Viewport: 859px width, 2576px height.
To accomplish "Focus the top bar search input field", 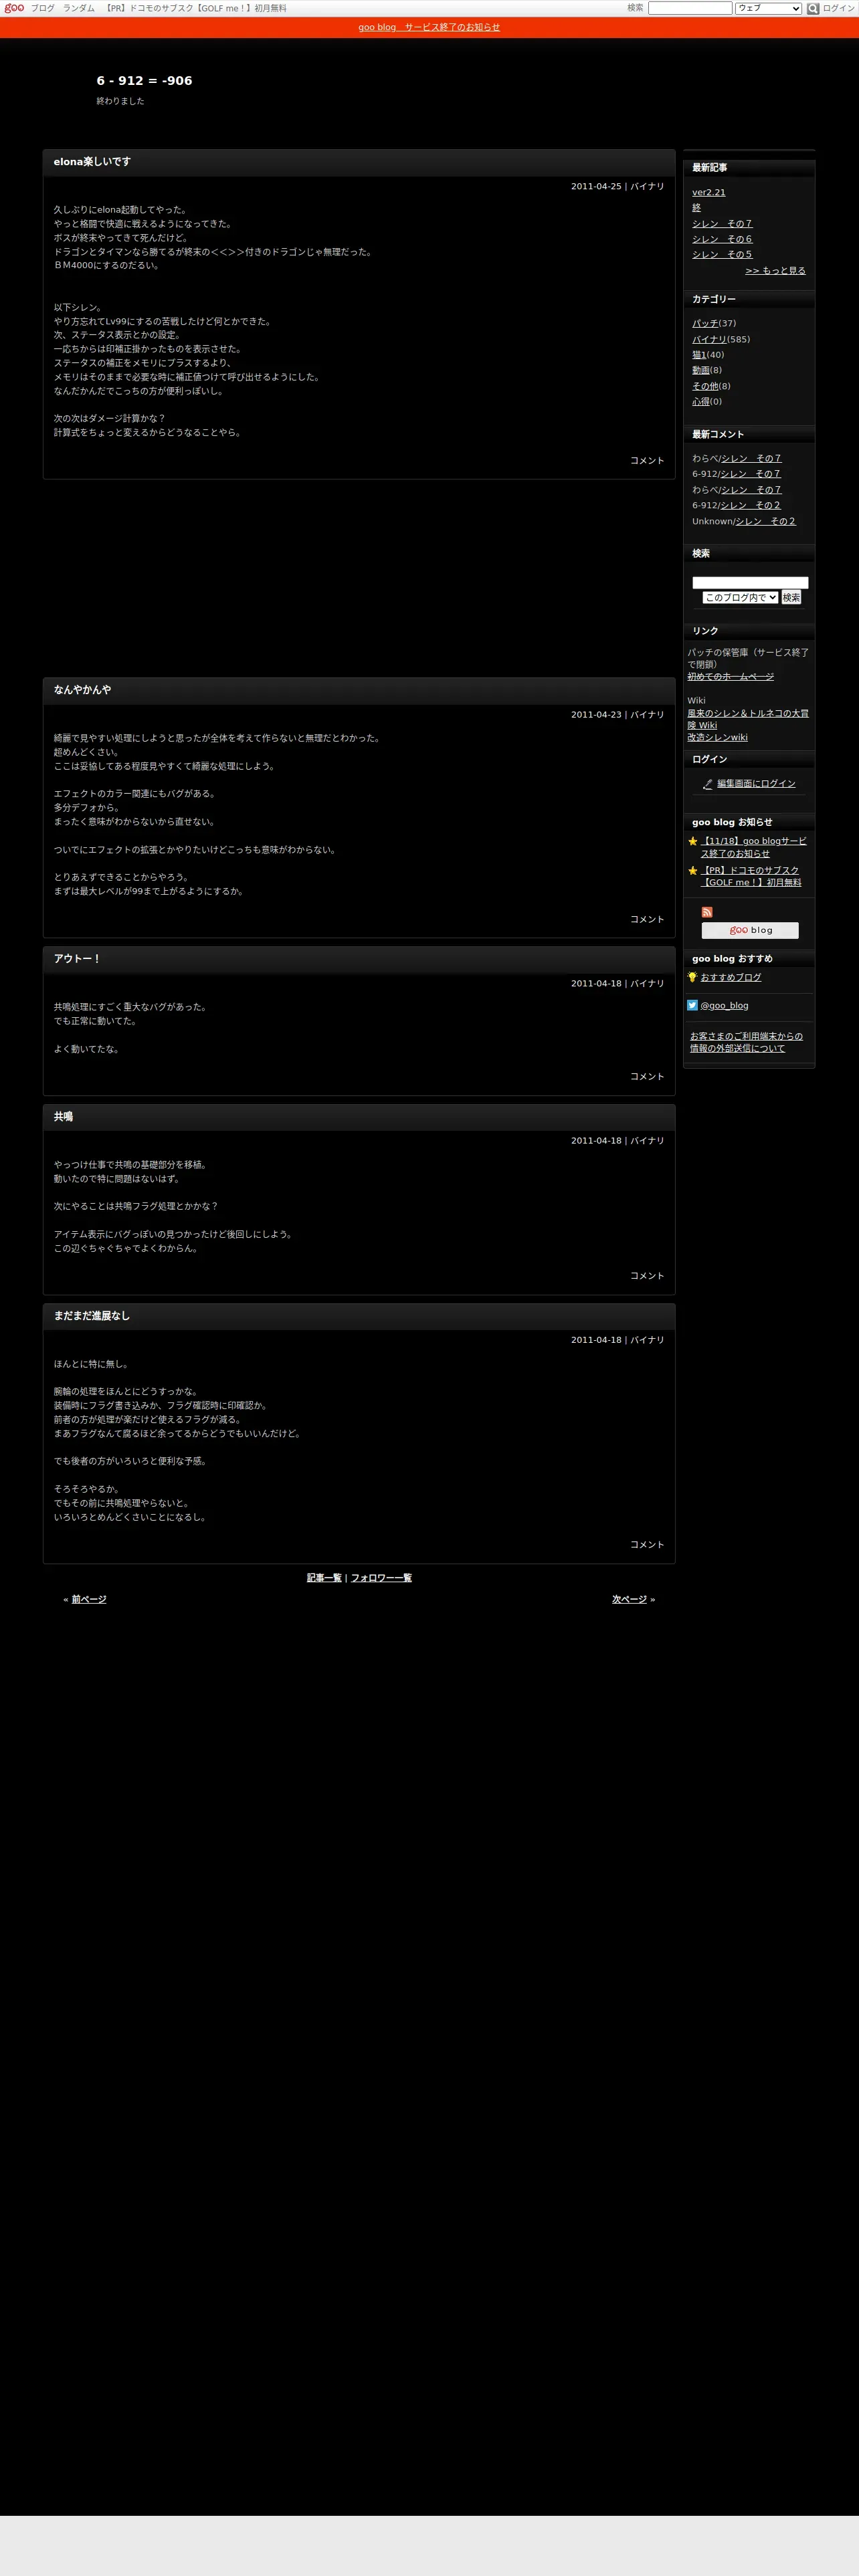I will [690, 8].
